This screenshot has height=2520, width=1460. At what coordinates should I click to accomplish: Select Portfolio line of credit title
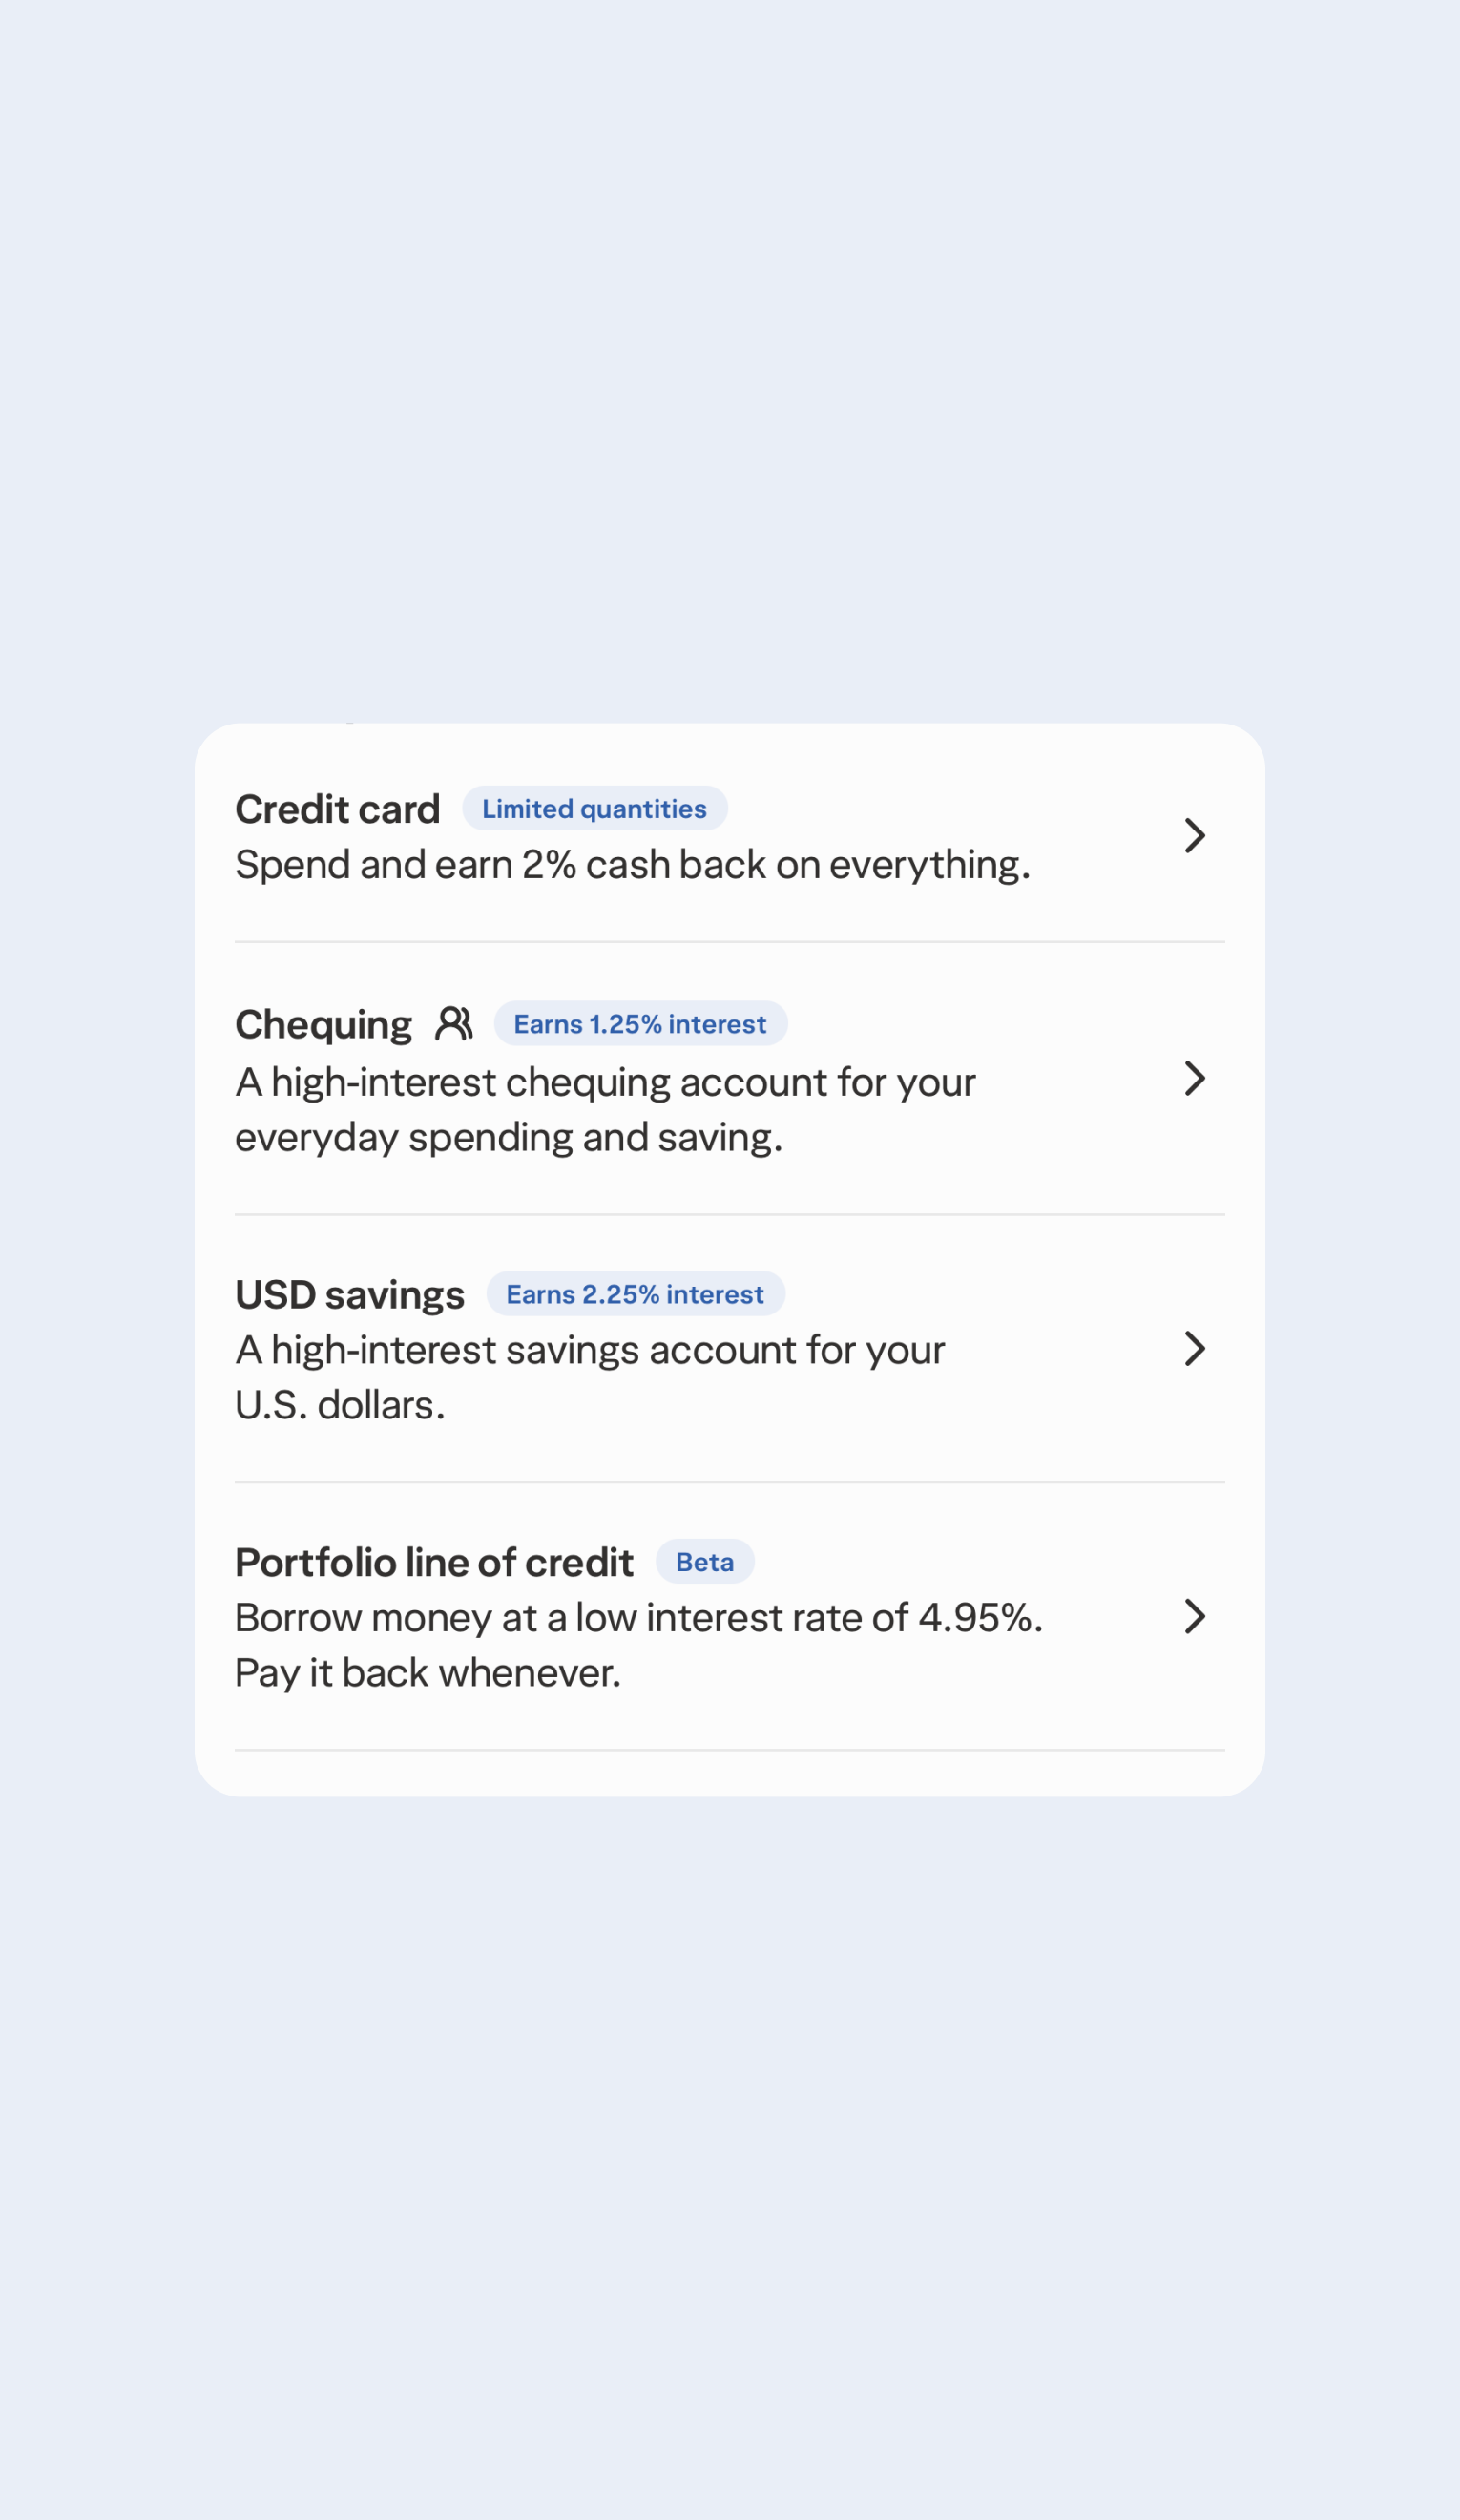tap(434, 1562)
